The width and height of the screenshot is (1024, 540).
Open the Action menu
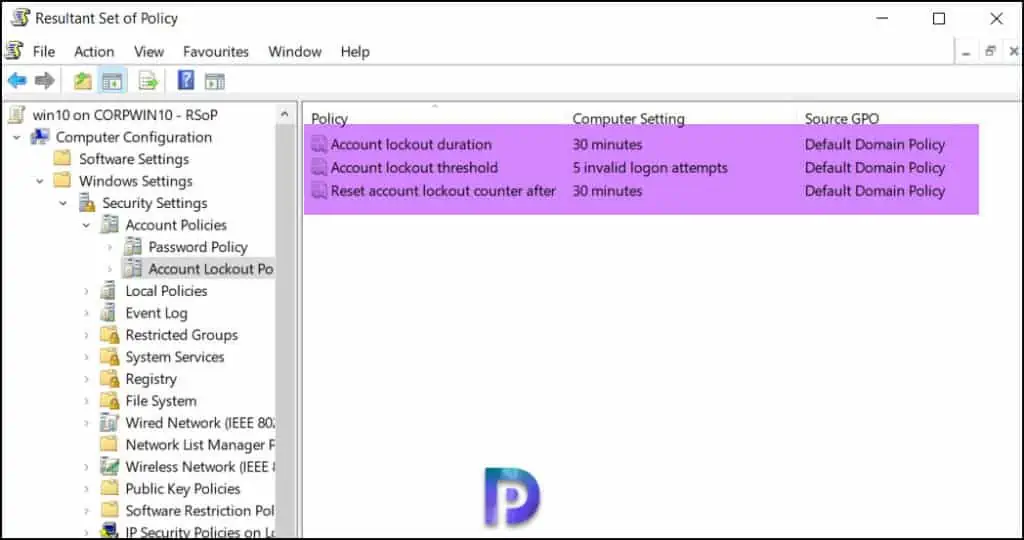pyautogui.click(x=94, y=52)
